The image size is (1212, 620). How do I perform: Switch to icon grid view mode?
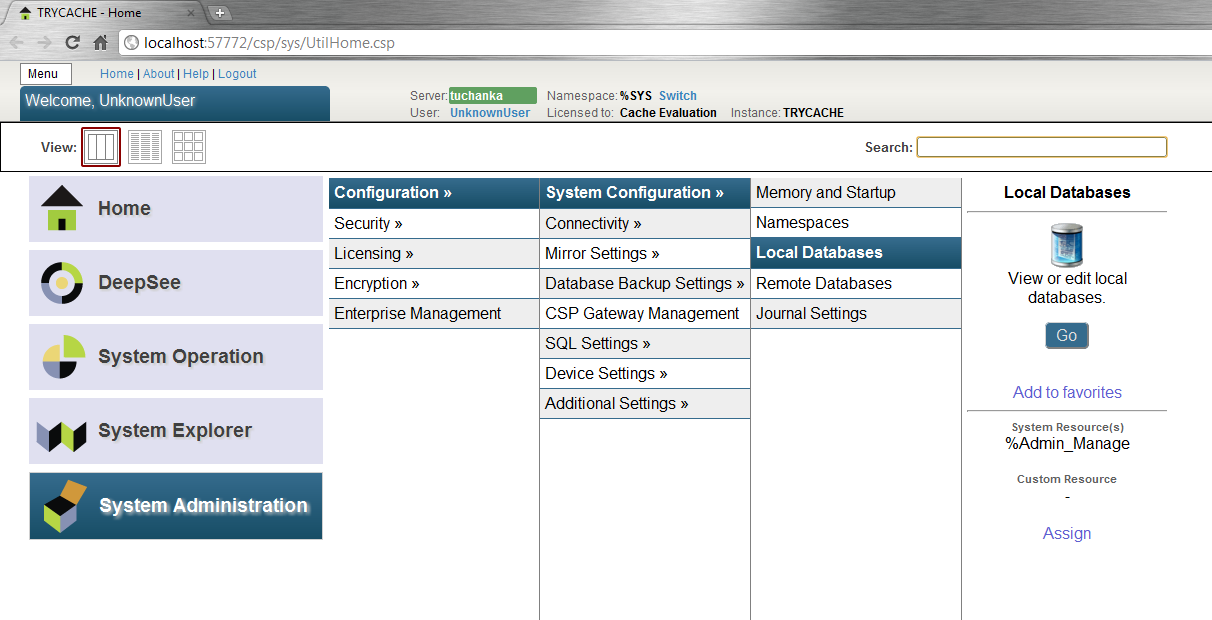[189, 147]
